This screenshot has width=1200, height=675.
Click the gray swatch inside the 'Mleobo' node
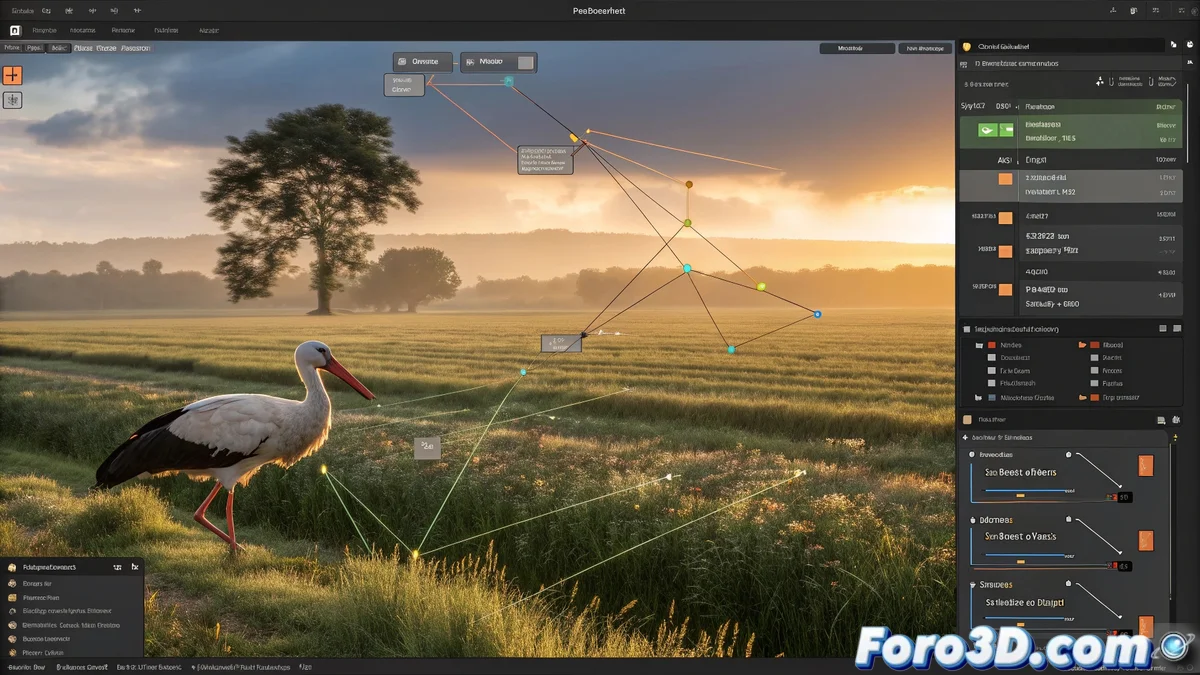point(525,63)
